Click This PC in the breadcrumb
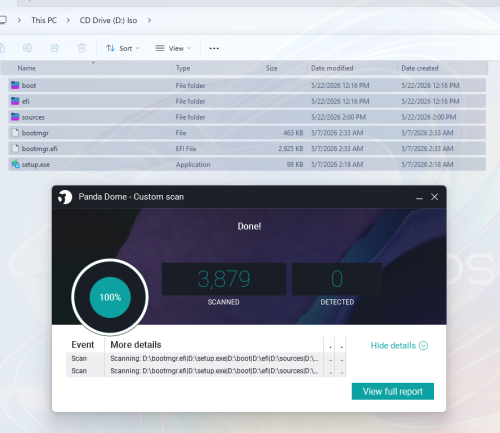Viewport: 500px width, 433px height. (x=44, y=20)
